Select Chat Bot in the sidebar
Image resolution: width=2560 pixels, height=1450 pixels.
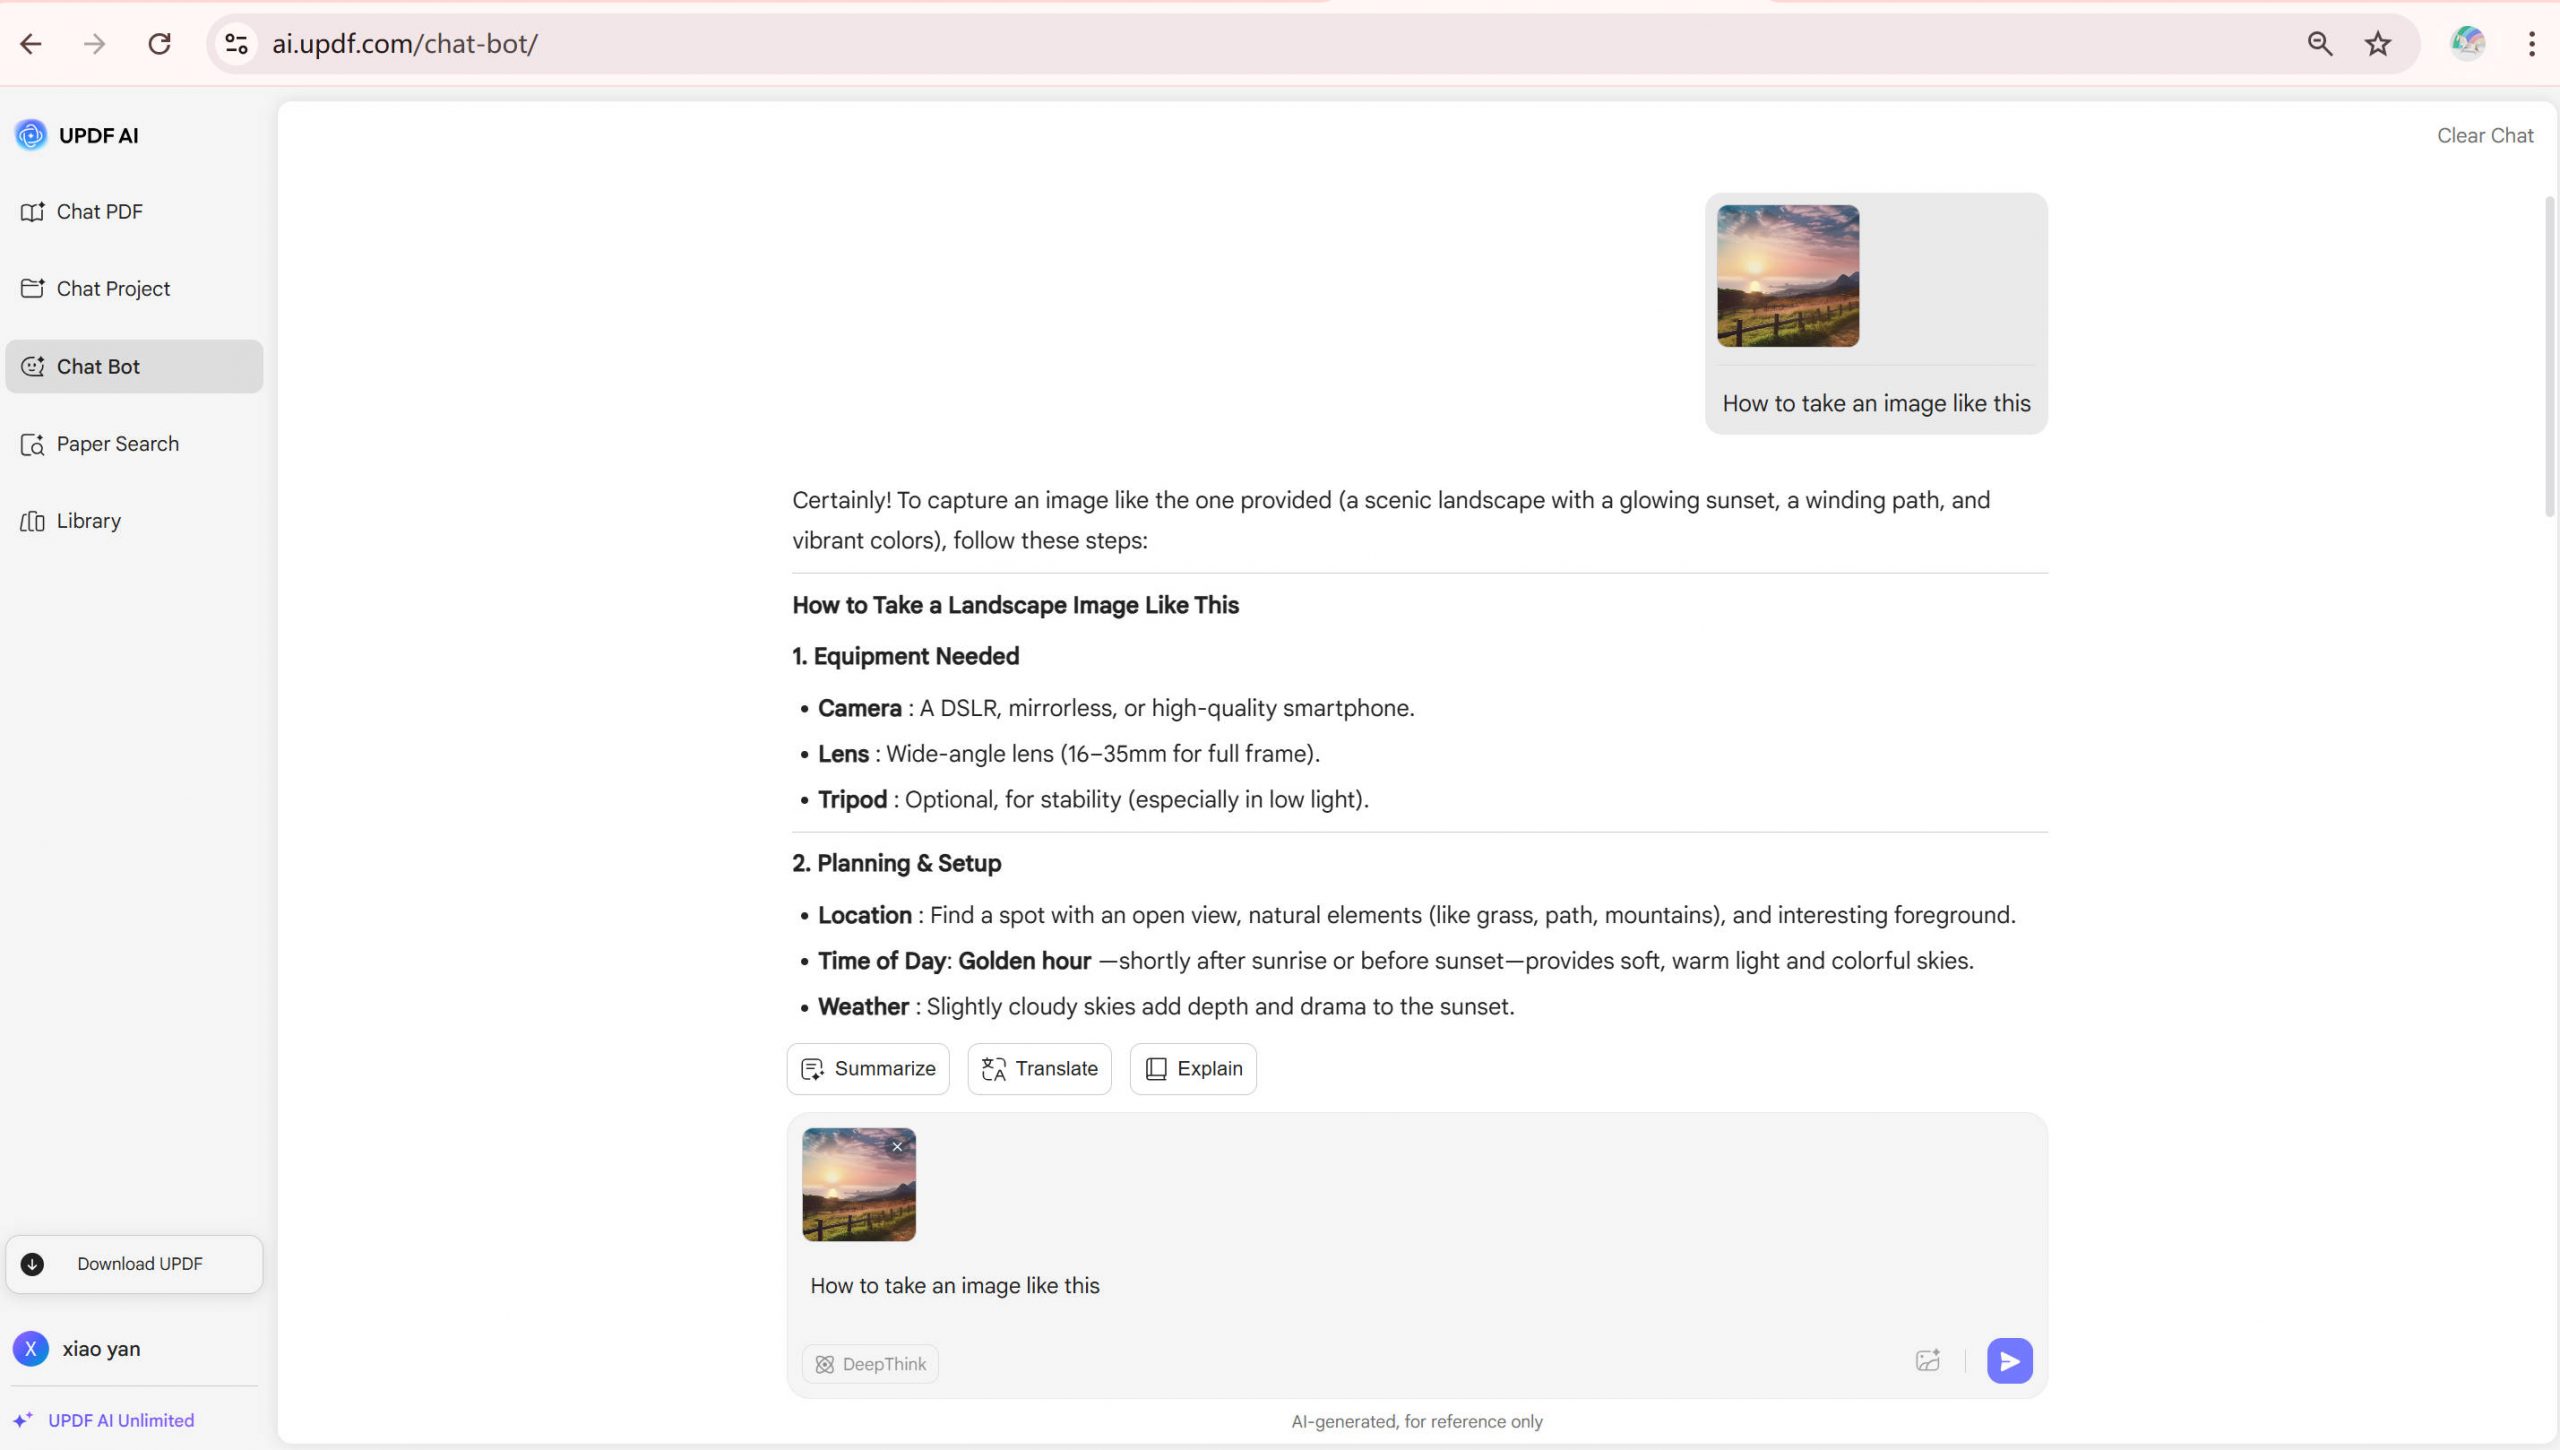[x=134, y=366]
